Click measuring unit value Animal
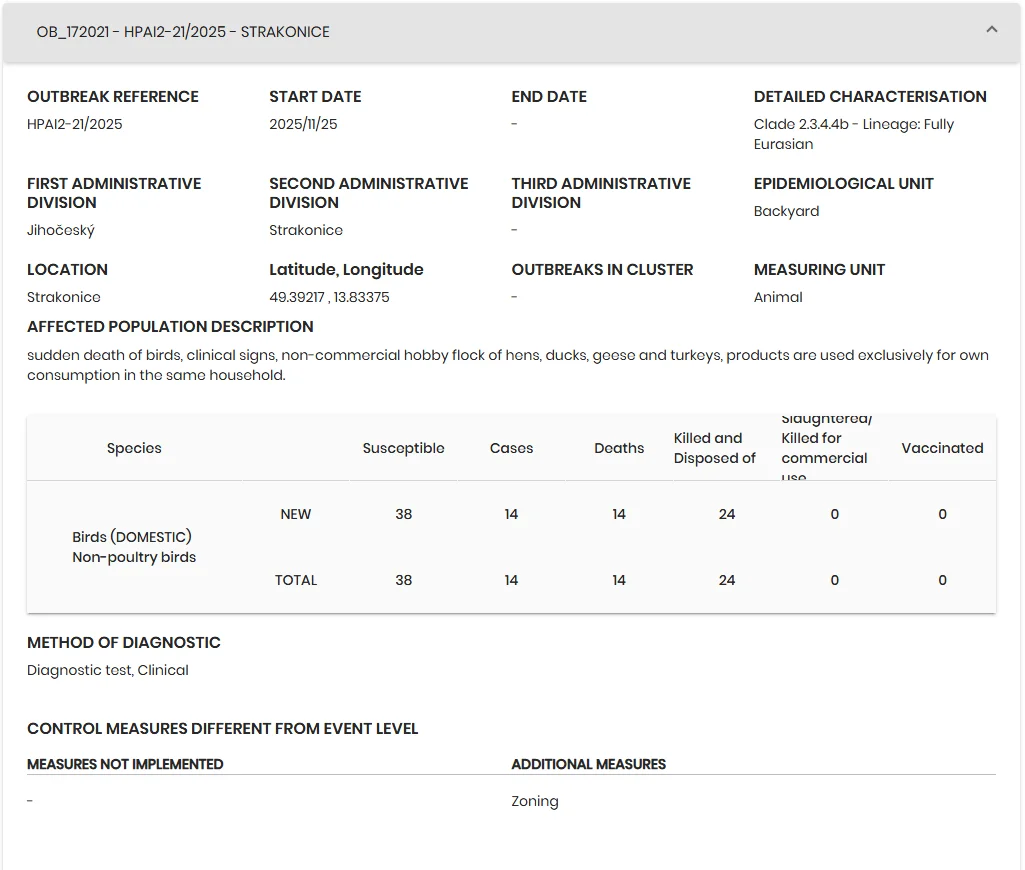 coord(778,297)
